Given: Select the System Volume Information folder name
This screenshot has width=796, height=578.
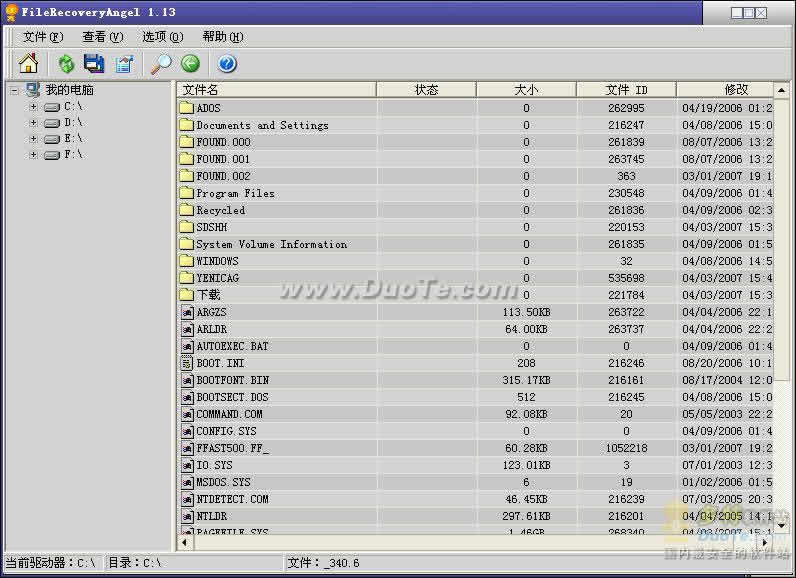Looking at the screenshot, I should click(272, 244).
